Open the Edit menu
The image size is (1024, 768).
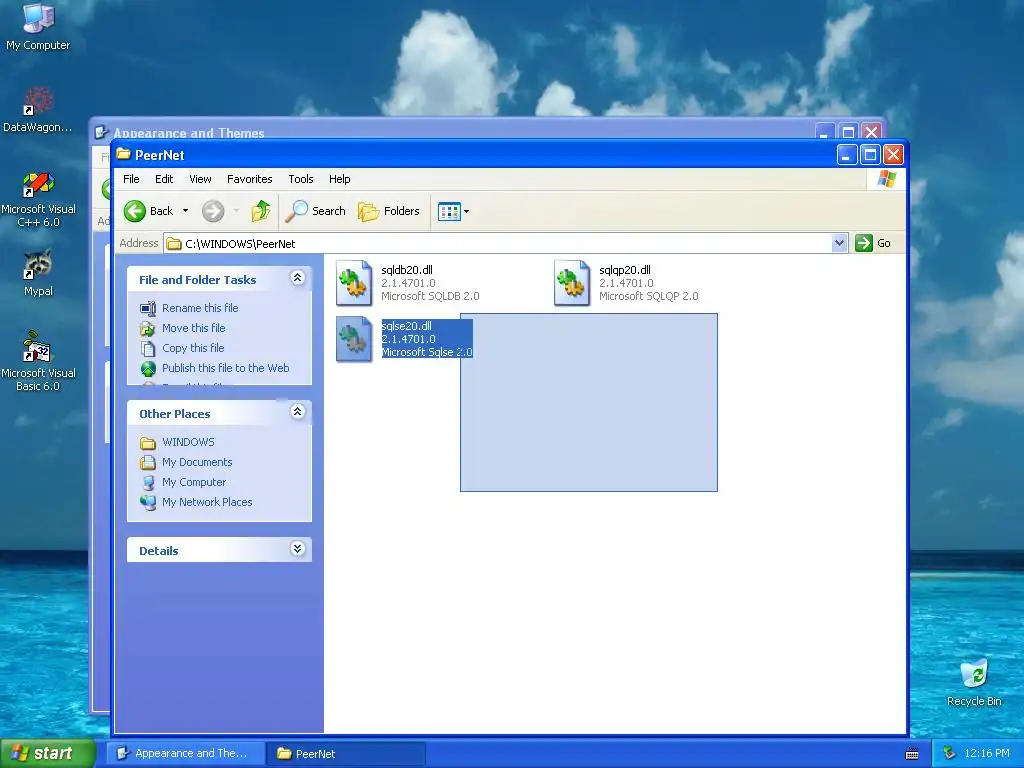[164, 179]
